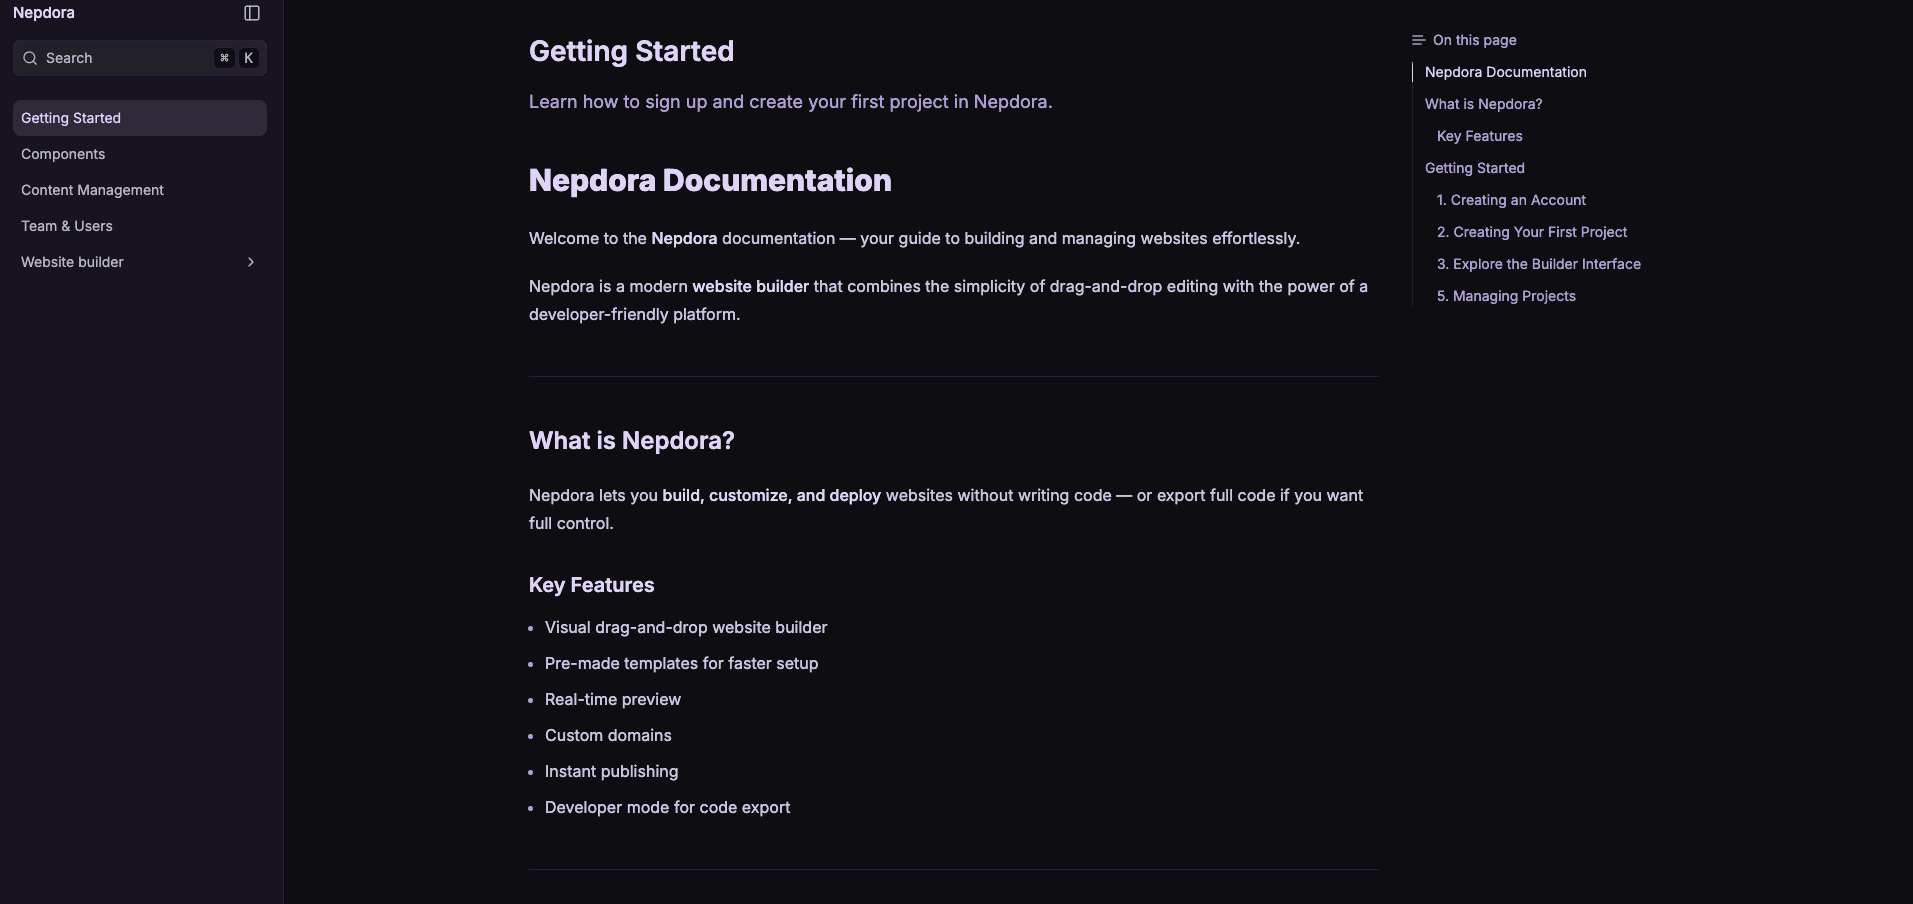1913x904 pixels.
Task: Click the ⌘ shortcut badge in search bar
Action: click(x=224, y=58)
